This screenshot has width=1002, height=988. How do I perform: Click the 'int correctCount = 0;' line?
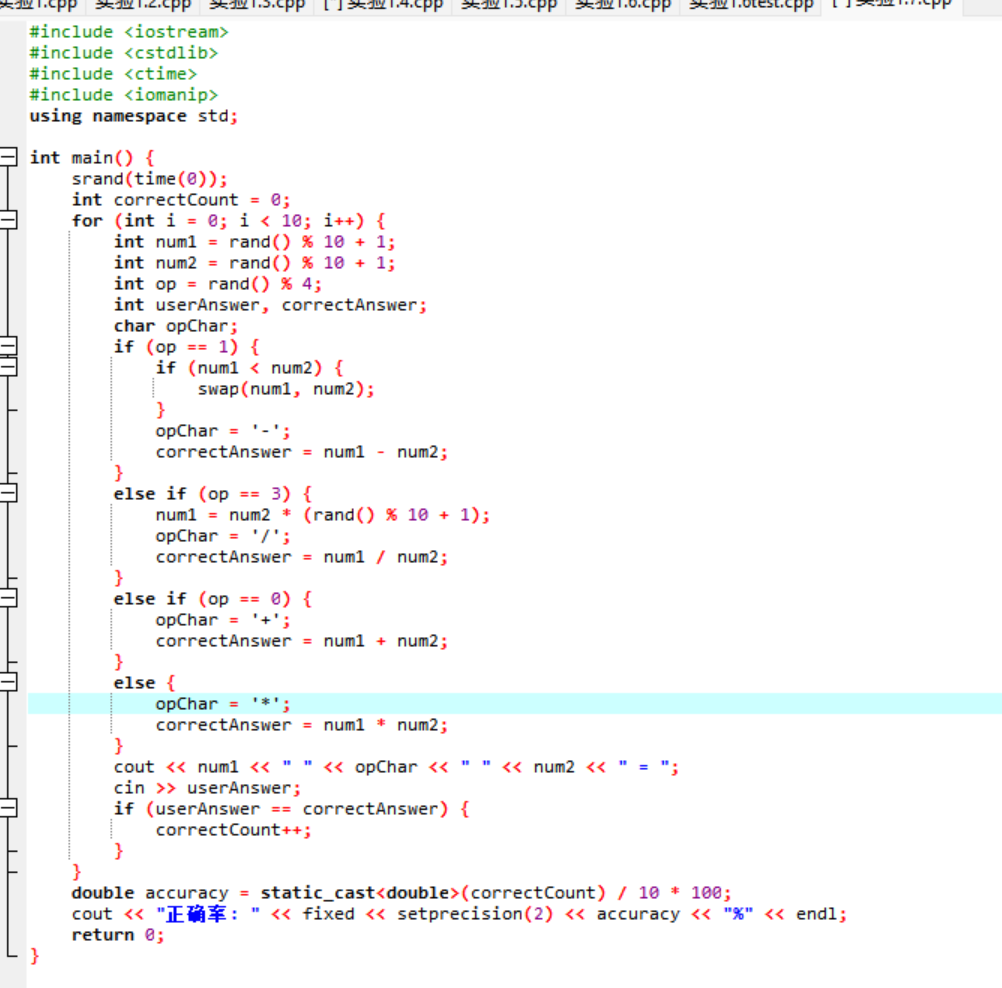pos(181,200)
